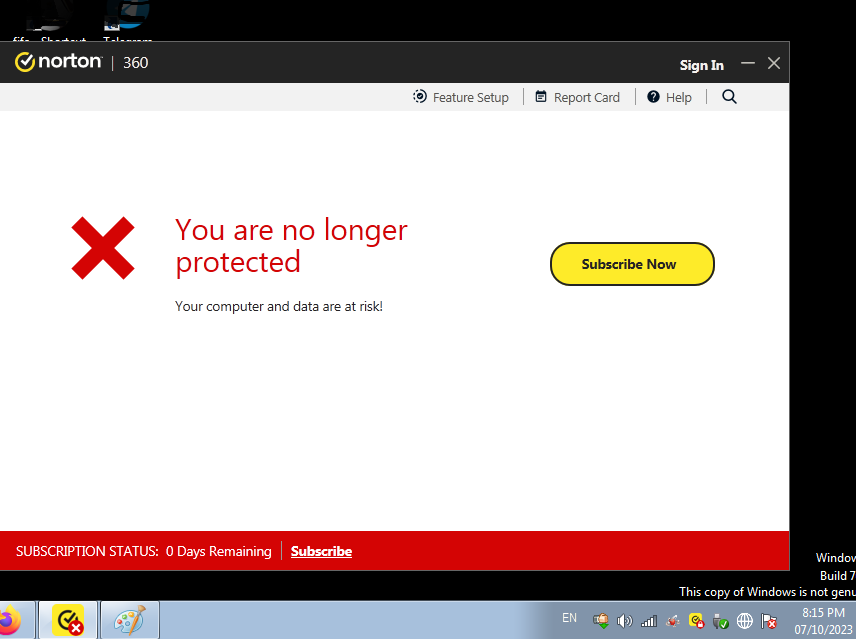Click the taskbar clock showing 8:15 PM
856x639 pixels.
pos(823,620)
